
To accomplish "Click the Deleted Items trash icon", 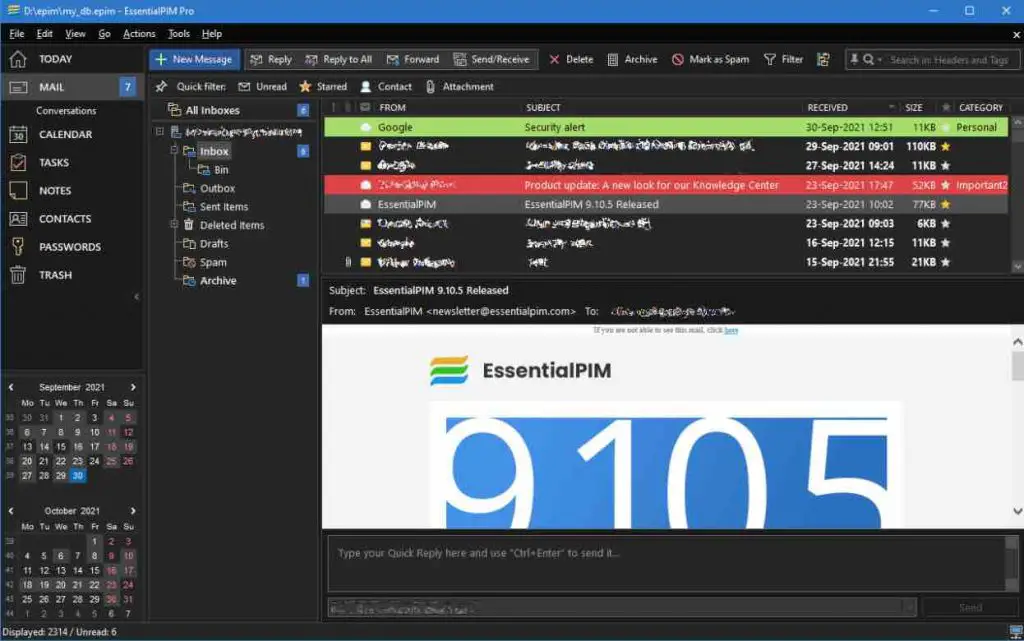I will (189, 225).
